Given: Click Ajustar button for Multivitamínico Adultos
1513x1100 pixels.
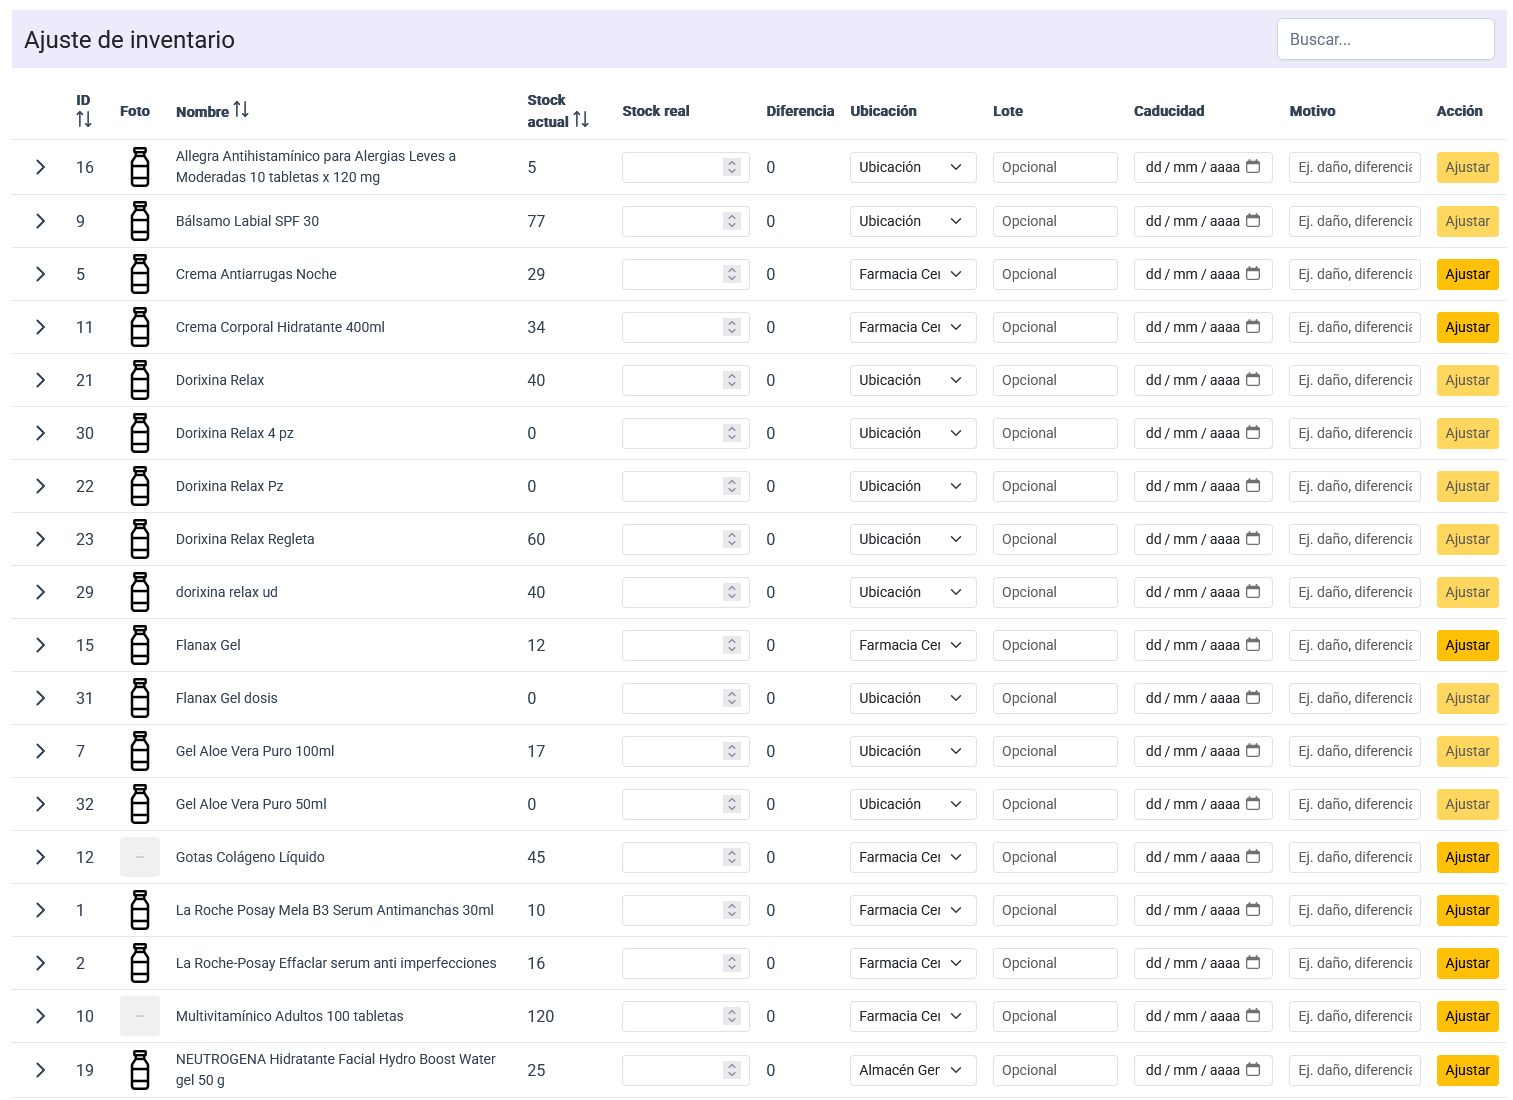Looking at the screenshot, I should tap(1467, 1016).
